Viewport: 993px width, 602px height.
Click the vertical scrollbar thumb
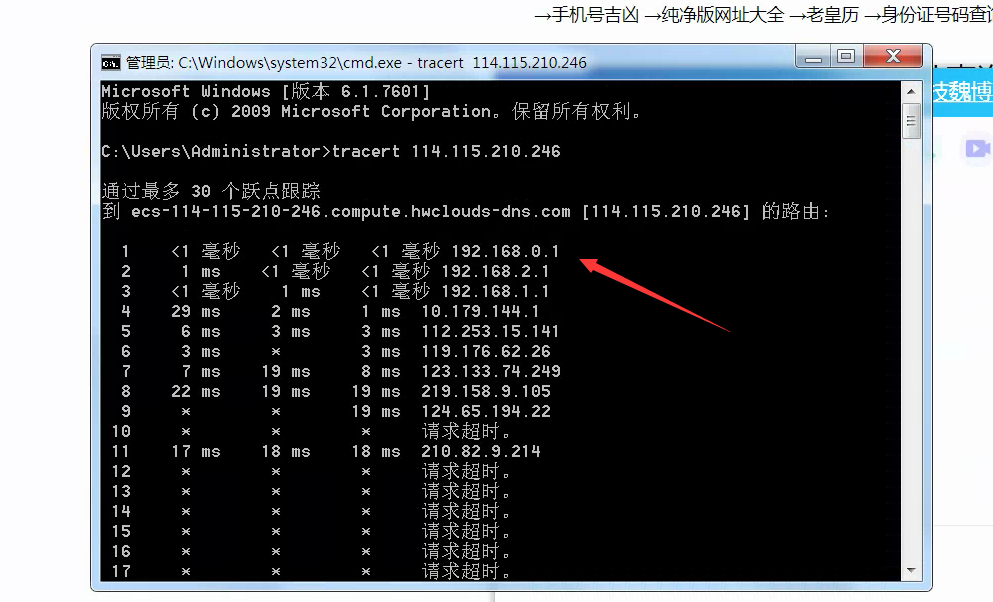[911, 120]
